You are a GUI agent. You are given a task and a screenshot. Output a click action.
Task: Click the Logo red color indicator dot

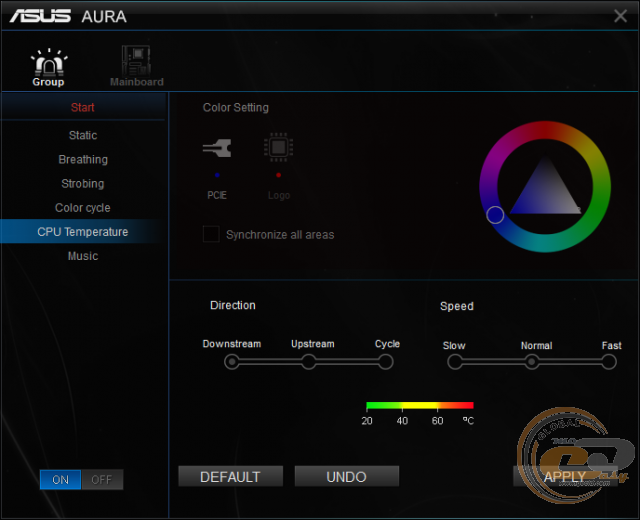(x=278, y=175)
